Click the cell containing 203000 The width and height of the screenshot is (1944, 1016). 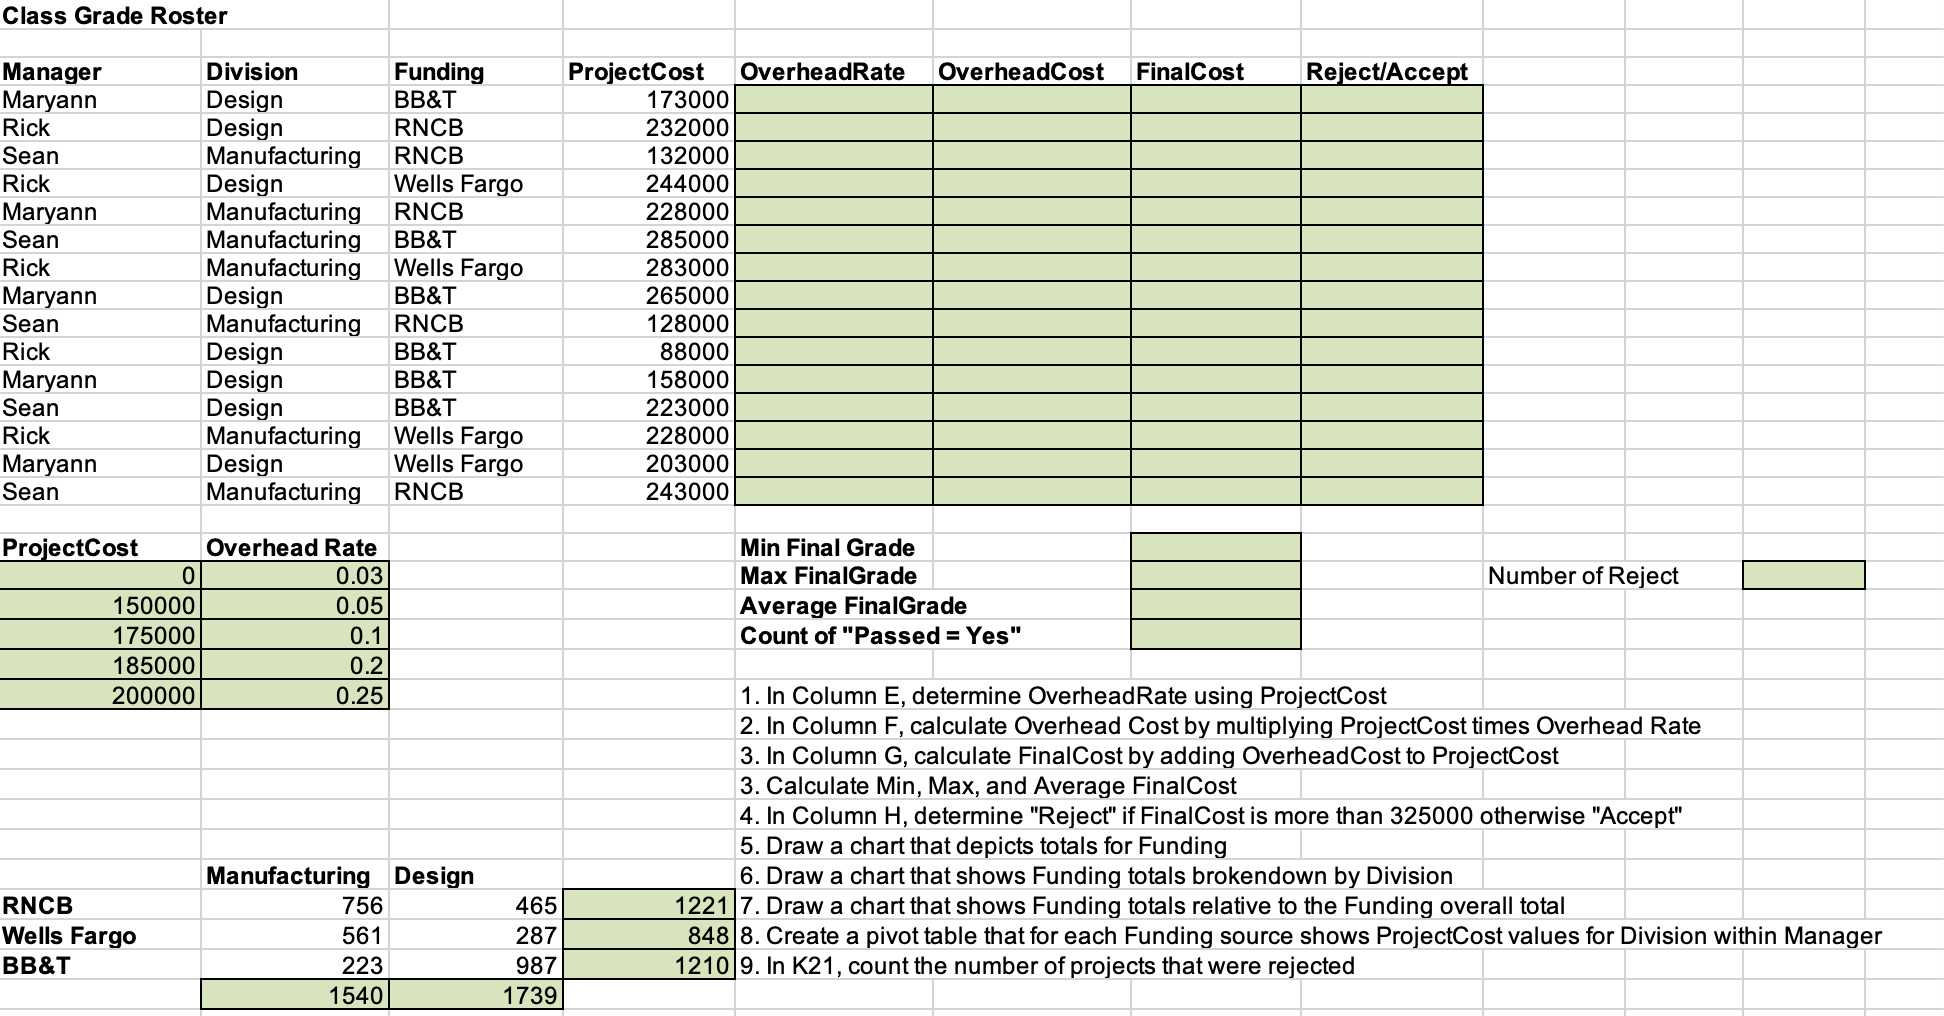[x=649, y=464]
